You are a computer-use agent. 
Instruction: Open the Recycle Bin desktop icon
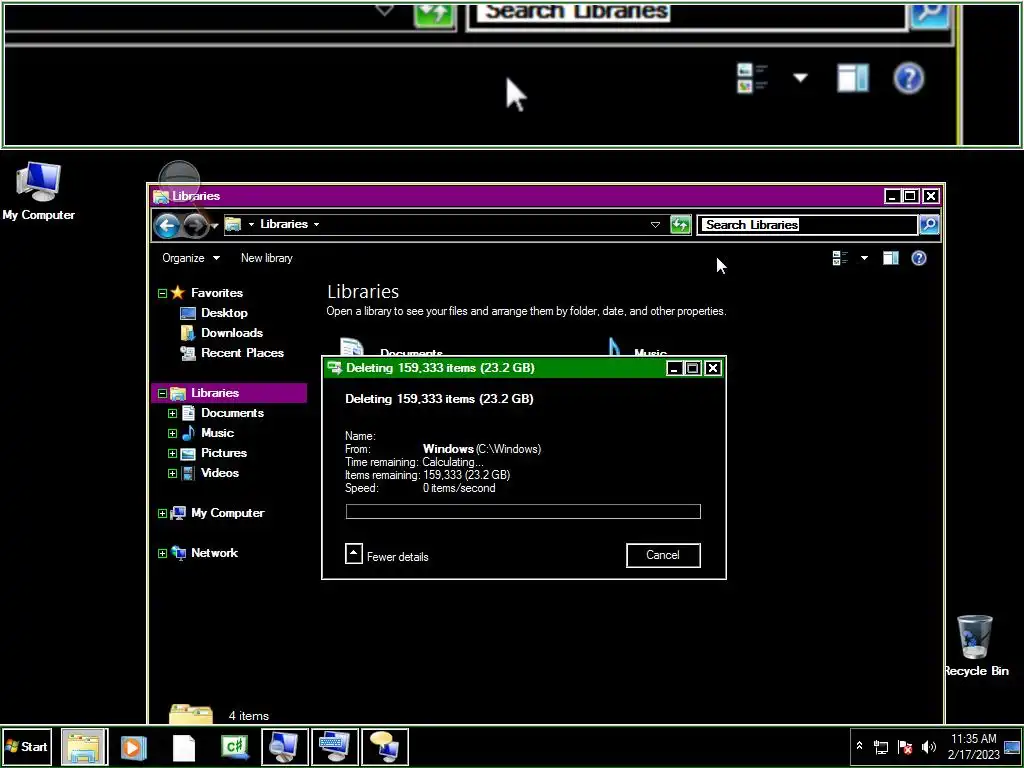(976, 645)
